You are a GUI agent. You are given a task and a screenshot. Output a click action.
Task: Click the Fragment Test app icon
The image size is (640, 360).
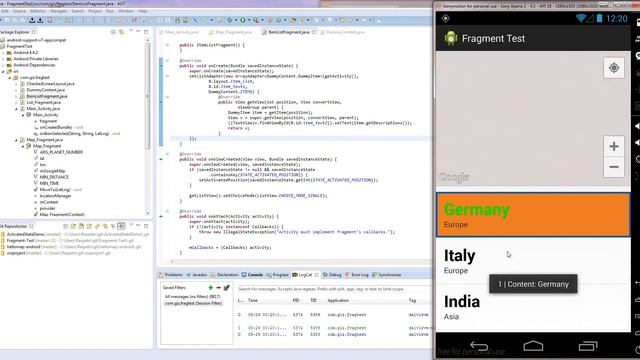coord(451,38)
